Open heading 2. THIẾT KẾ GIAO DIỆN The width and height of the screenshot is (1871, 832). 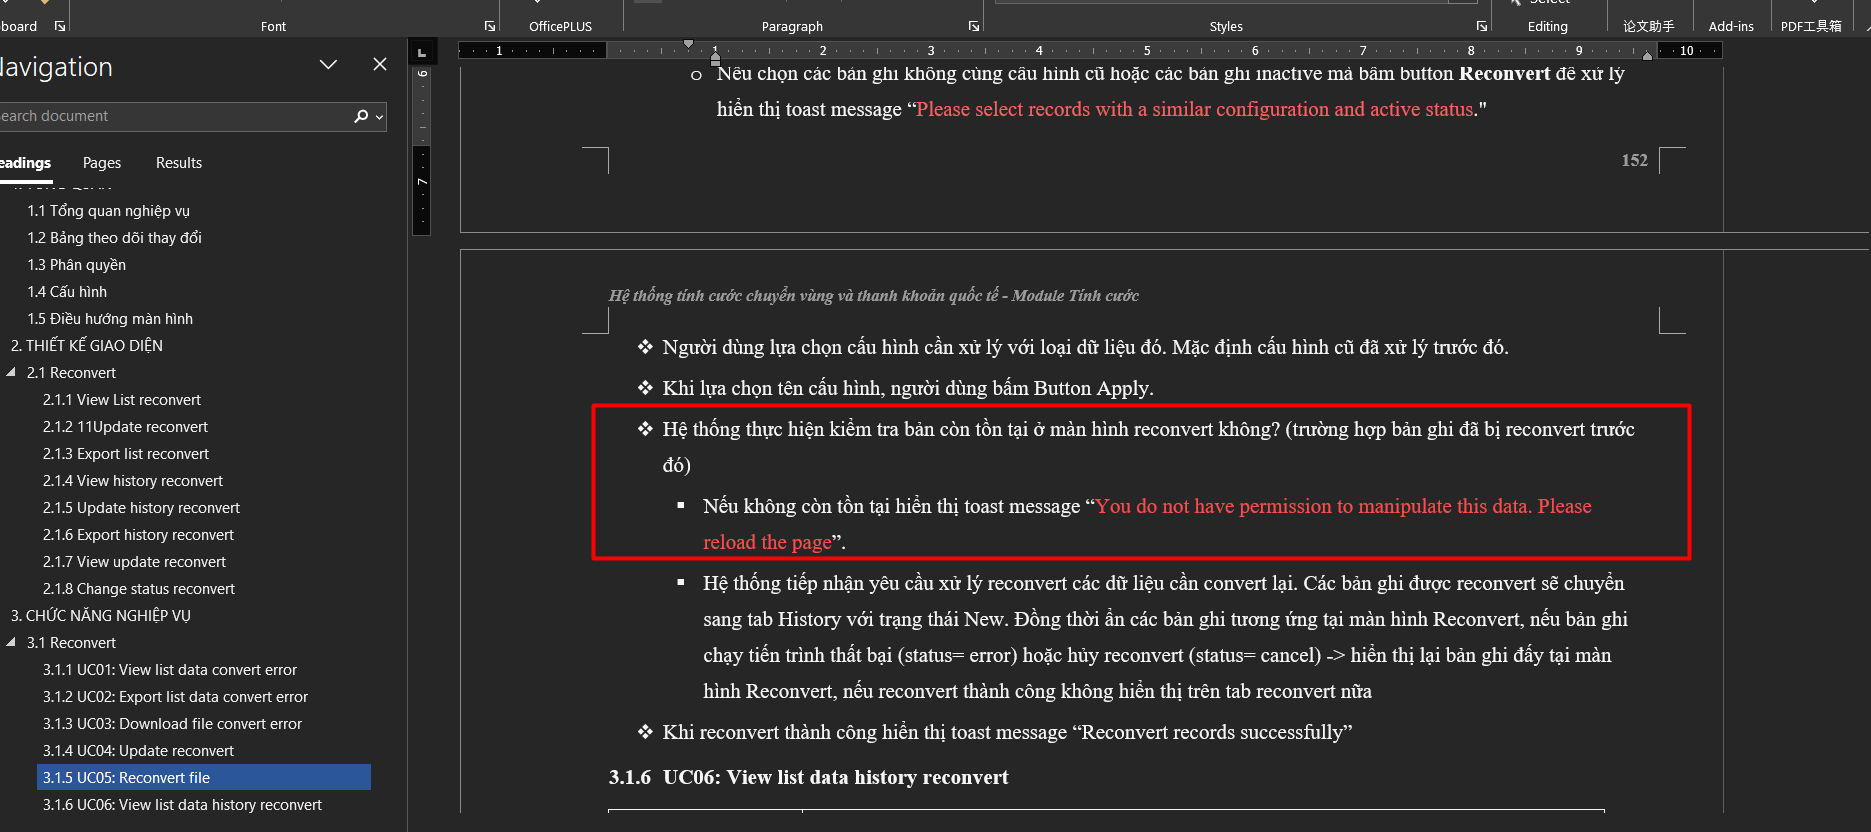[x=87, y=346]
